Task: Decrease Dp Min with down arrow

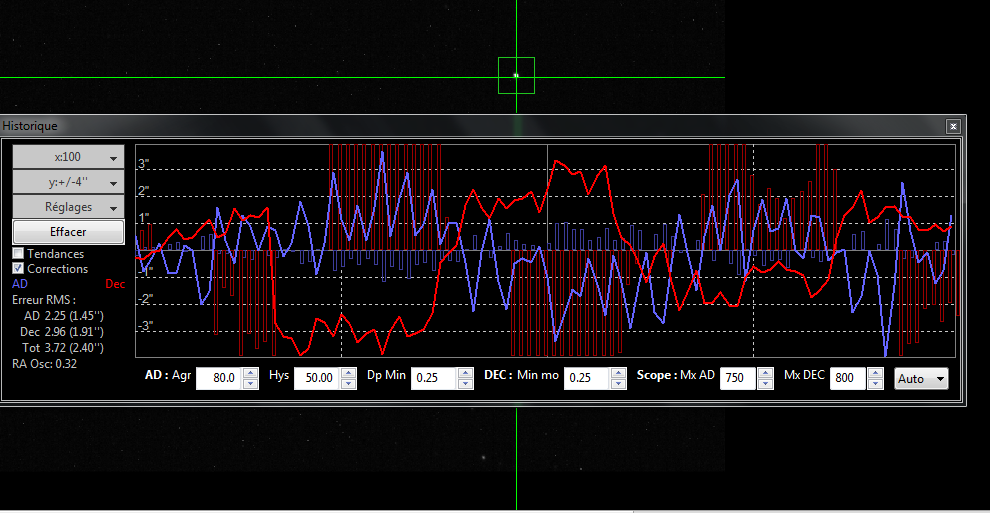Action: pos(466,384)
